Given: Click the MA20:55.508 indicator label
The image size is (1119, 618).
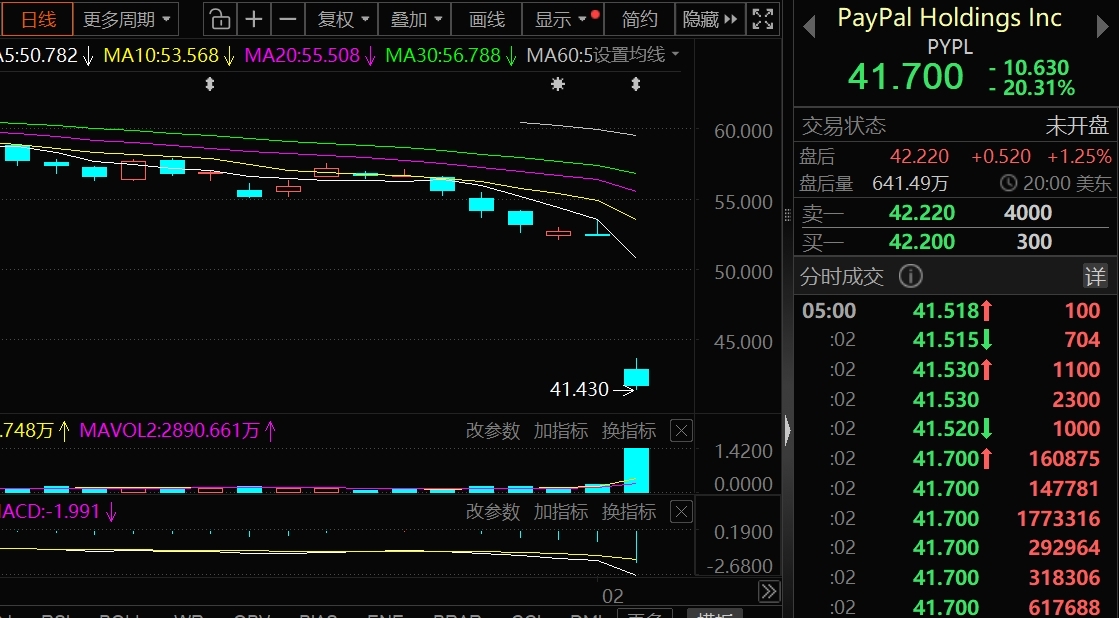Looking at the screenshot, I should click(310, 55).
